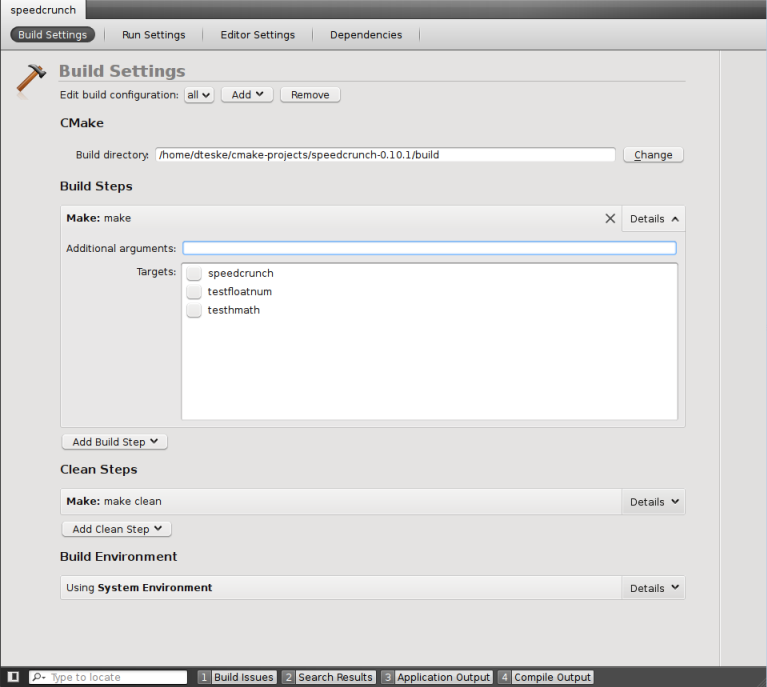Open the Dependencies tab
The width and height of the screenshot is (767, 687).
coord(366,35)
